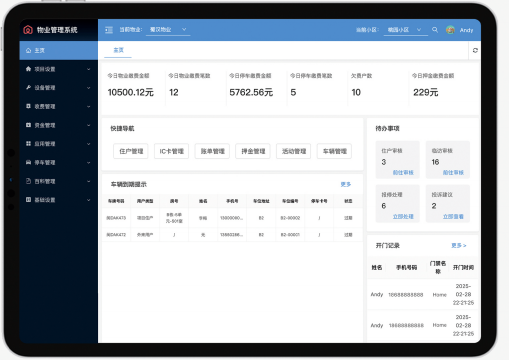Image resolution: width=509 pixels, height=360 pixels.
Task: Click the search magnifier icon
Action: (x=435, y=30)
